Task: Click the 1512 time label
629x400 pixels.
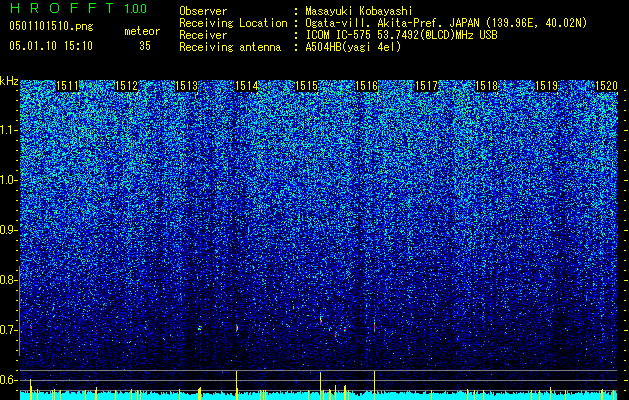Action: [x=126, y=86]
